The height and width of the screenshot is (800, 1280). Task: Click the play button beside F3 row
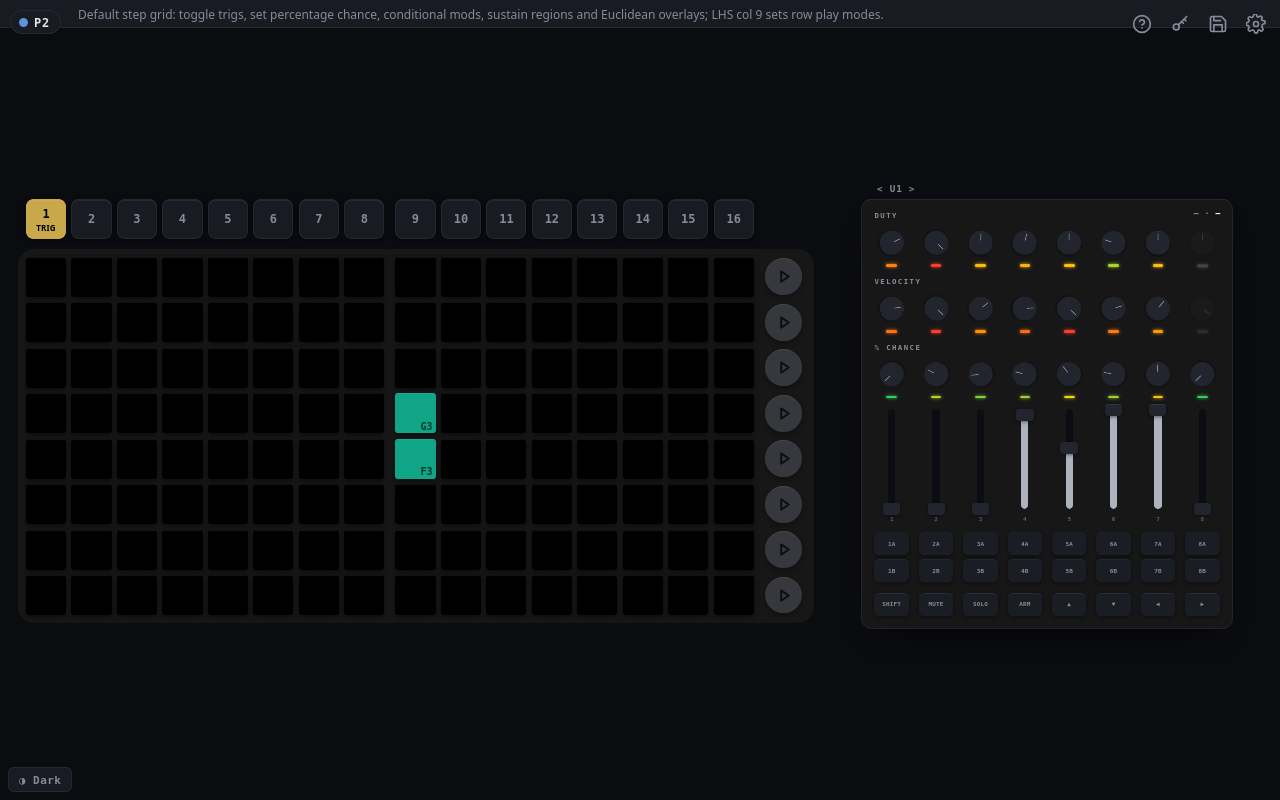point(784,458)
